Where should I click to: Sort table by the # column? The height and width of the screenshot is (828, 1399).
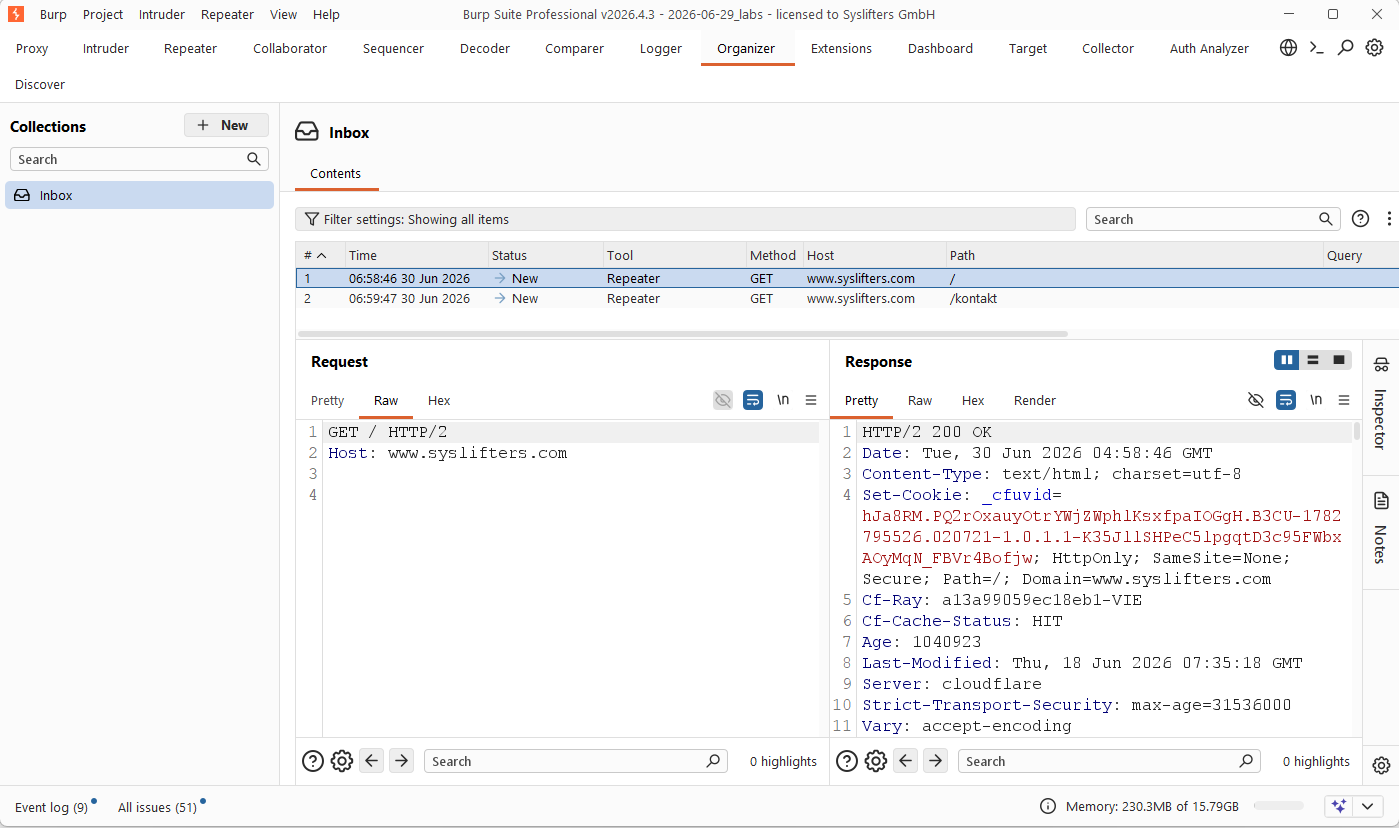click(x=320, y=255)
